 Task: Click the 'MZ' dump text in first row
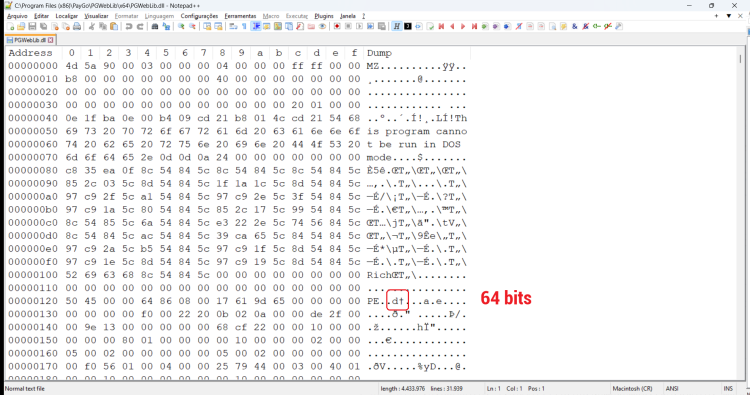[373, 66]
